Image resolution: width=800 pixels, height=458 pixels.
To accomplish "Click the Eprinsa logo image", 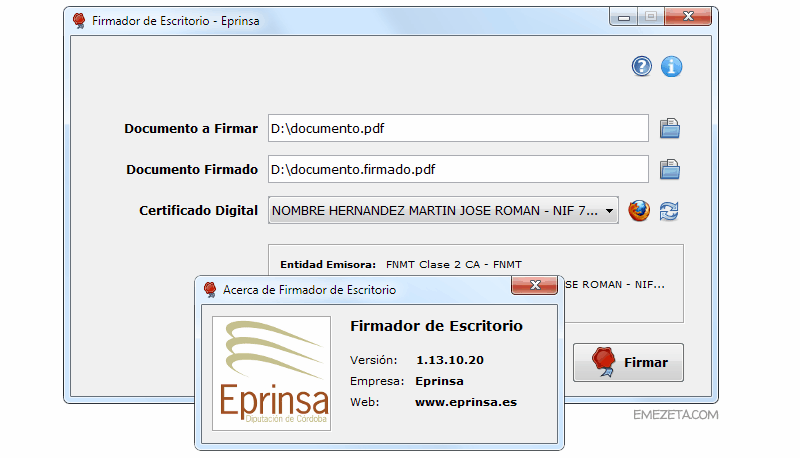I will pos(271,373).
